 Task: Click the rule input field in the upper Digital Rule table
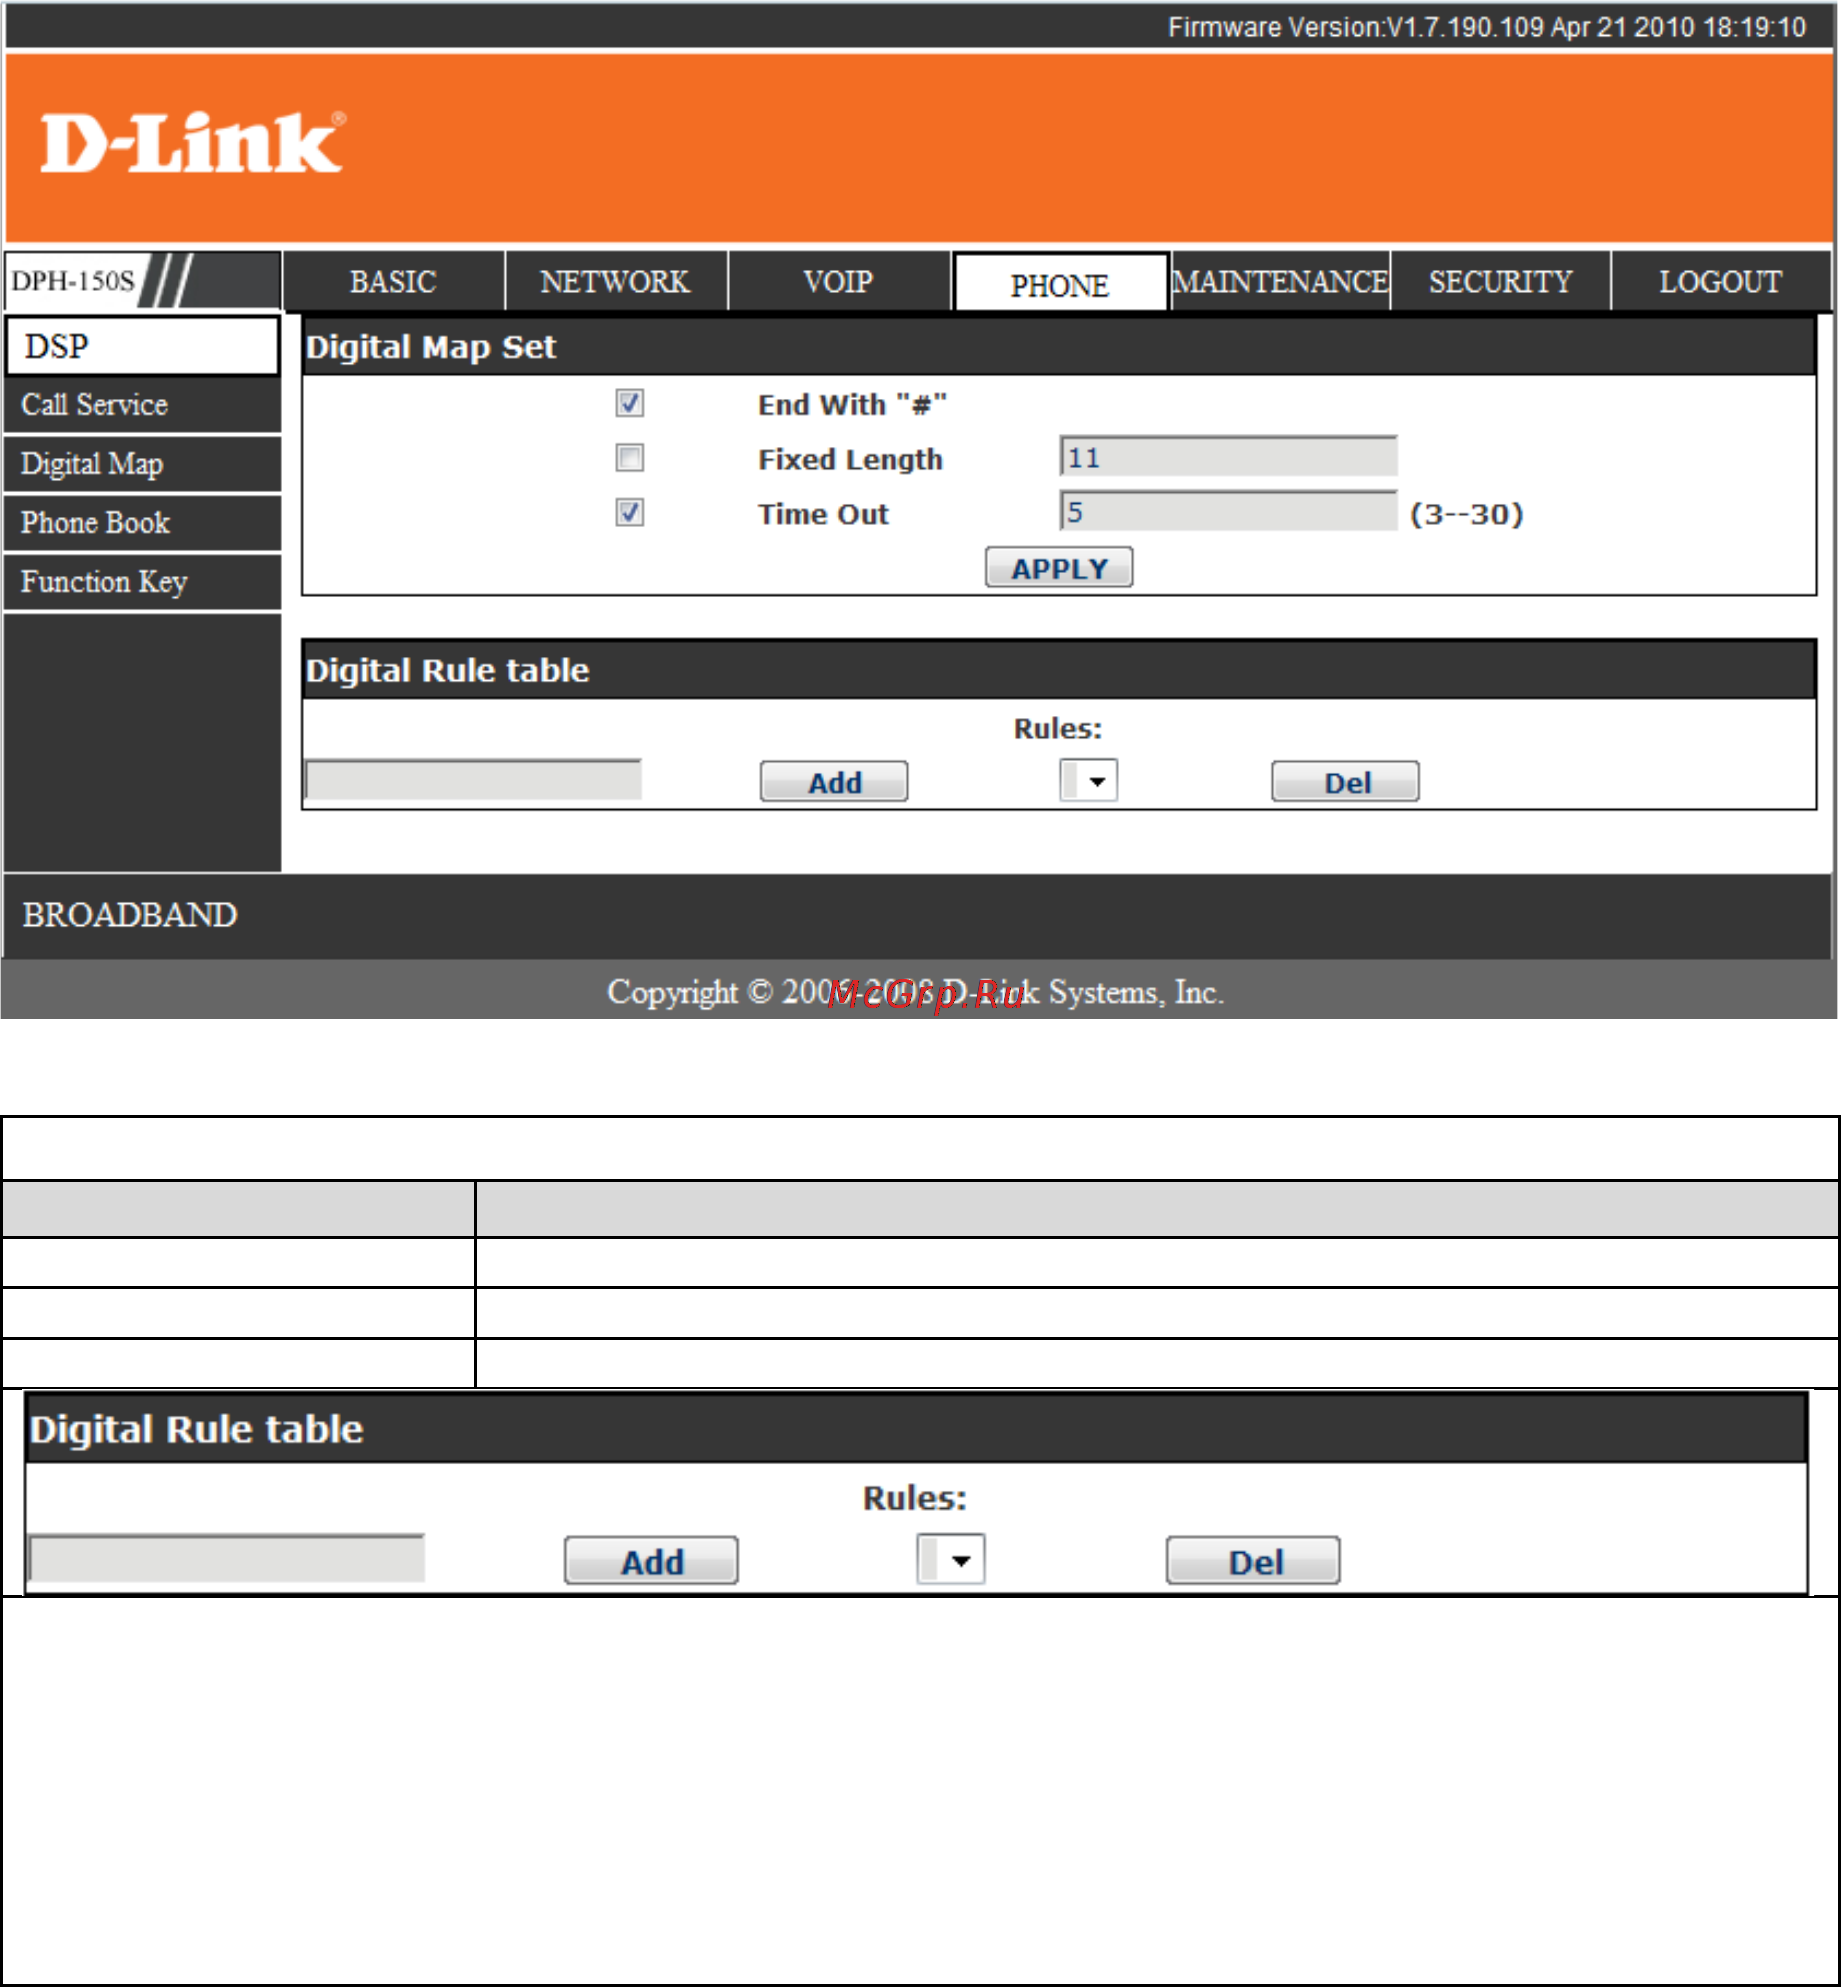click(x=473, y=780)
